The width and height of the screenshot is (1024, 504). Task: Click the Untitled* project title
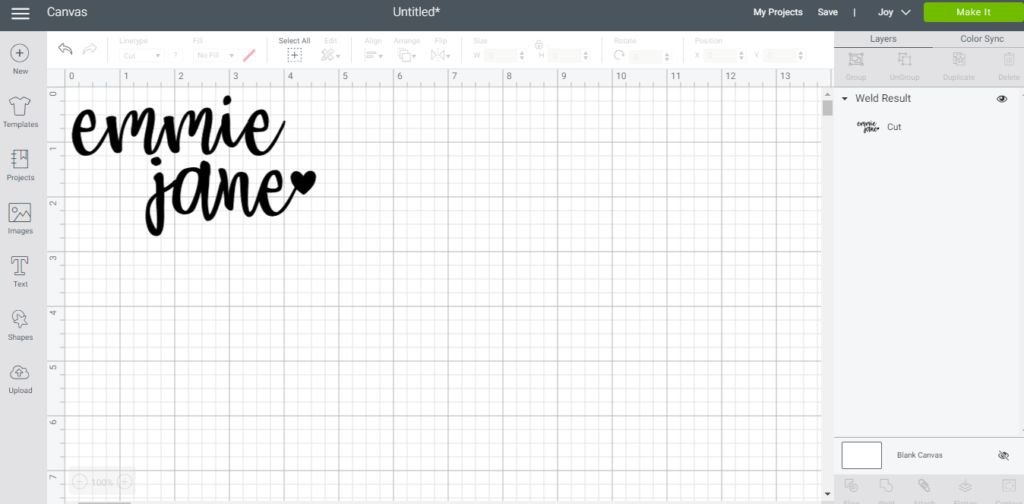[x=417, y=12]
